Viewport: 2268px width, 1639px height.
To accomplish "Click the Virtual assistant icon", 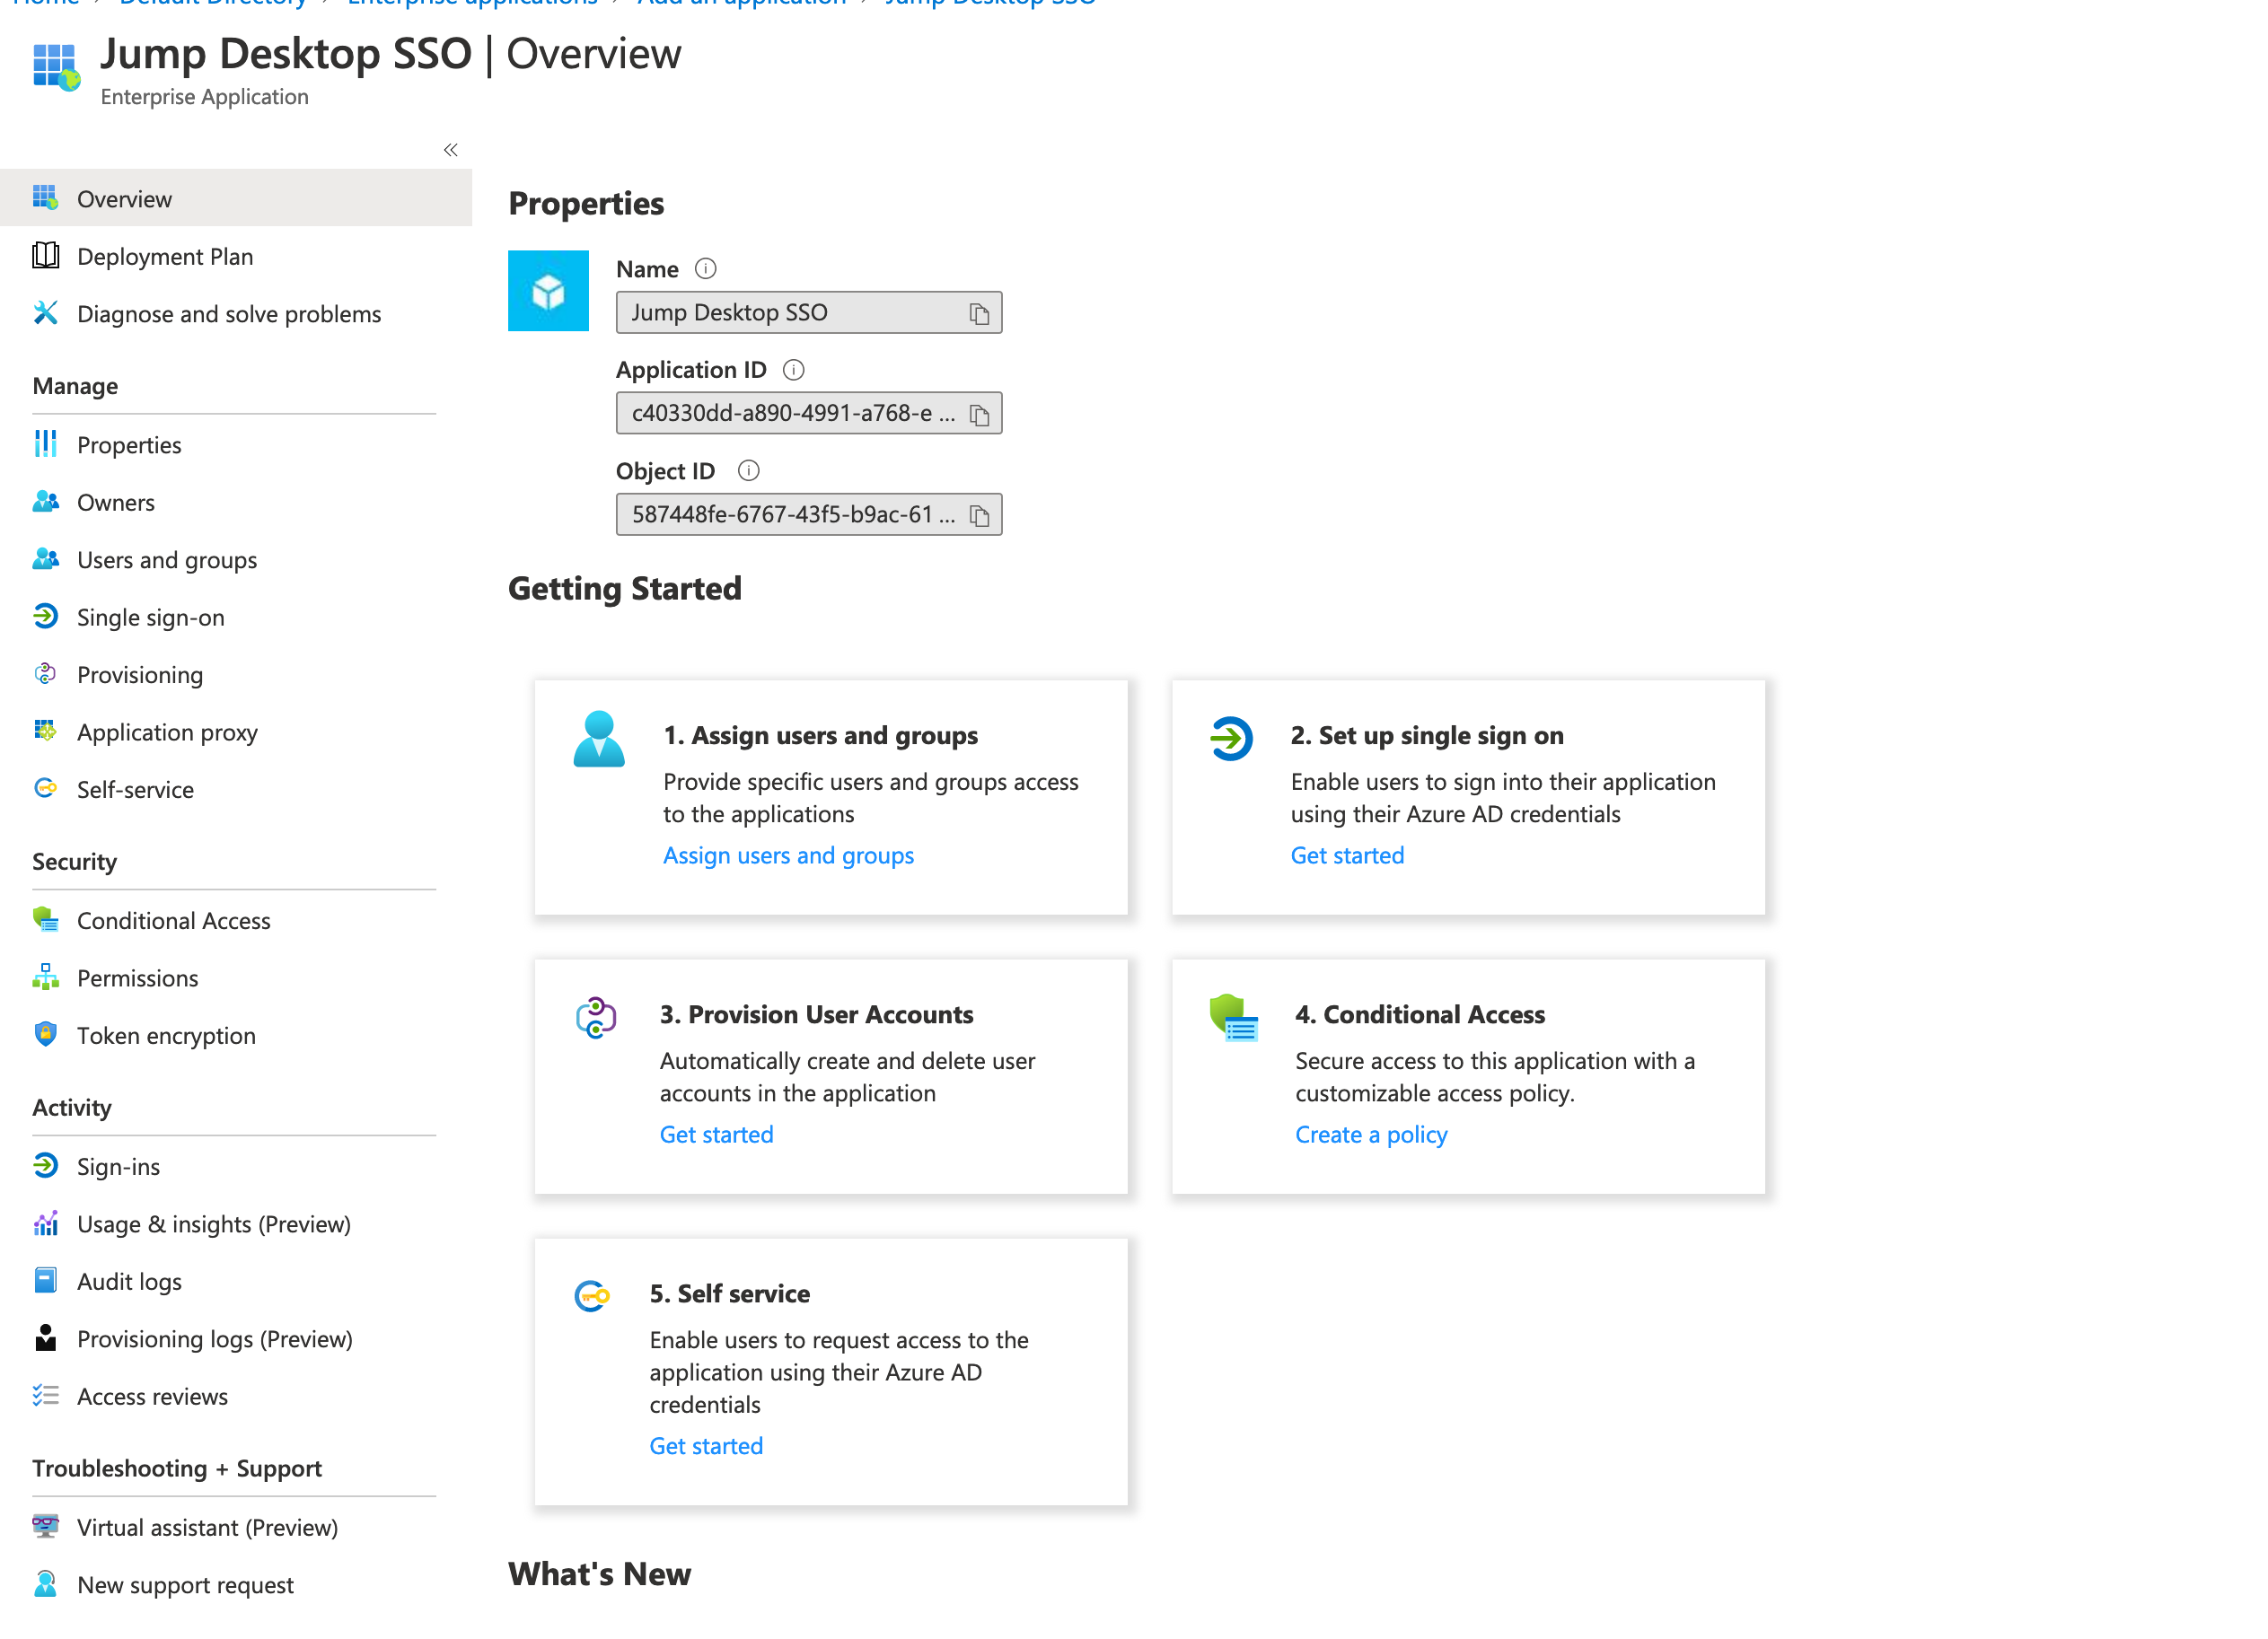I will 45,1527.
